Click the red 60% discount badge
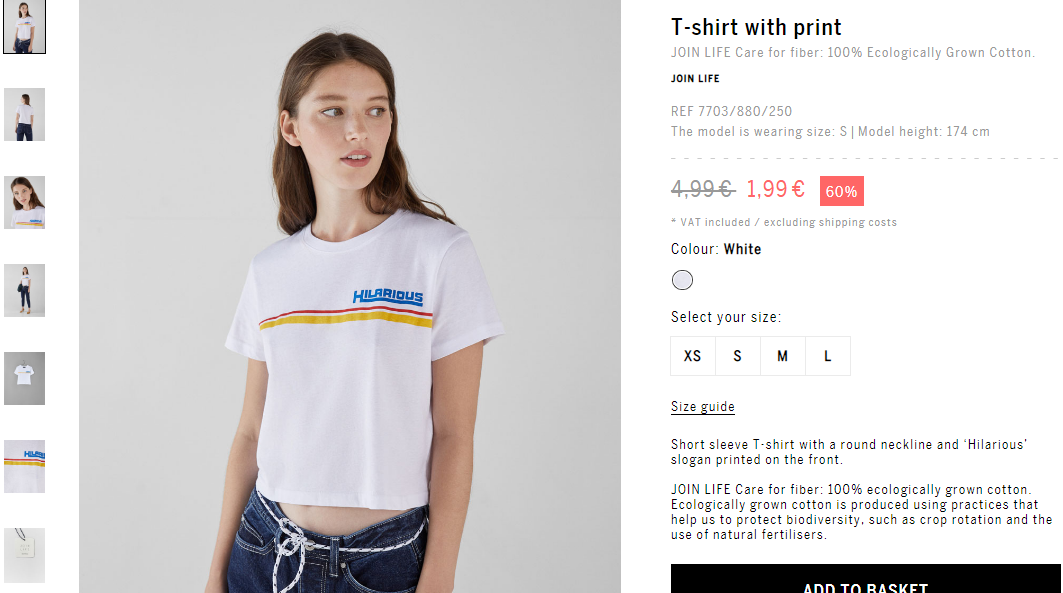Screen dimensions: 1063x593 (x=841, y=191)
